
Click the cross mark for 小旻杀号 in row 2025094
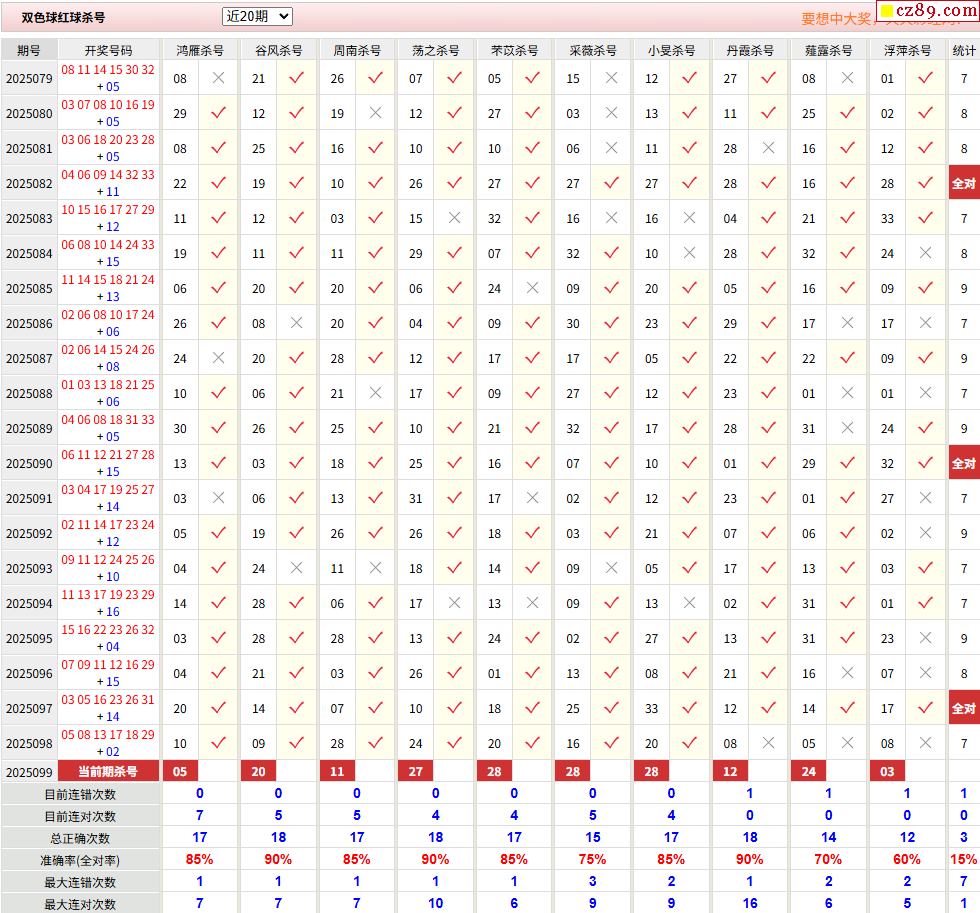[689, 603]
